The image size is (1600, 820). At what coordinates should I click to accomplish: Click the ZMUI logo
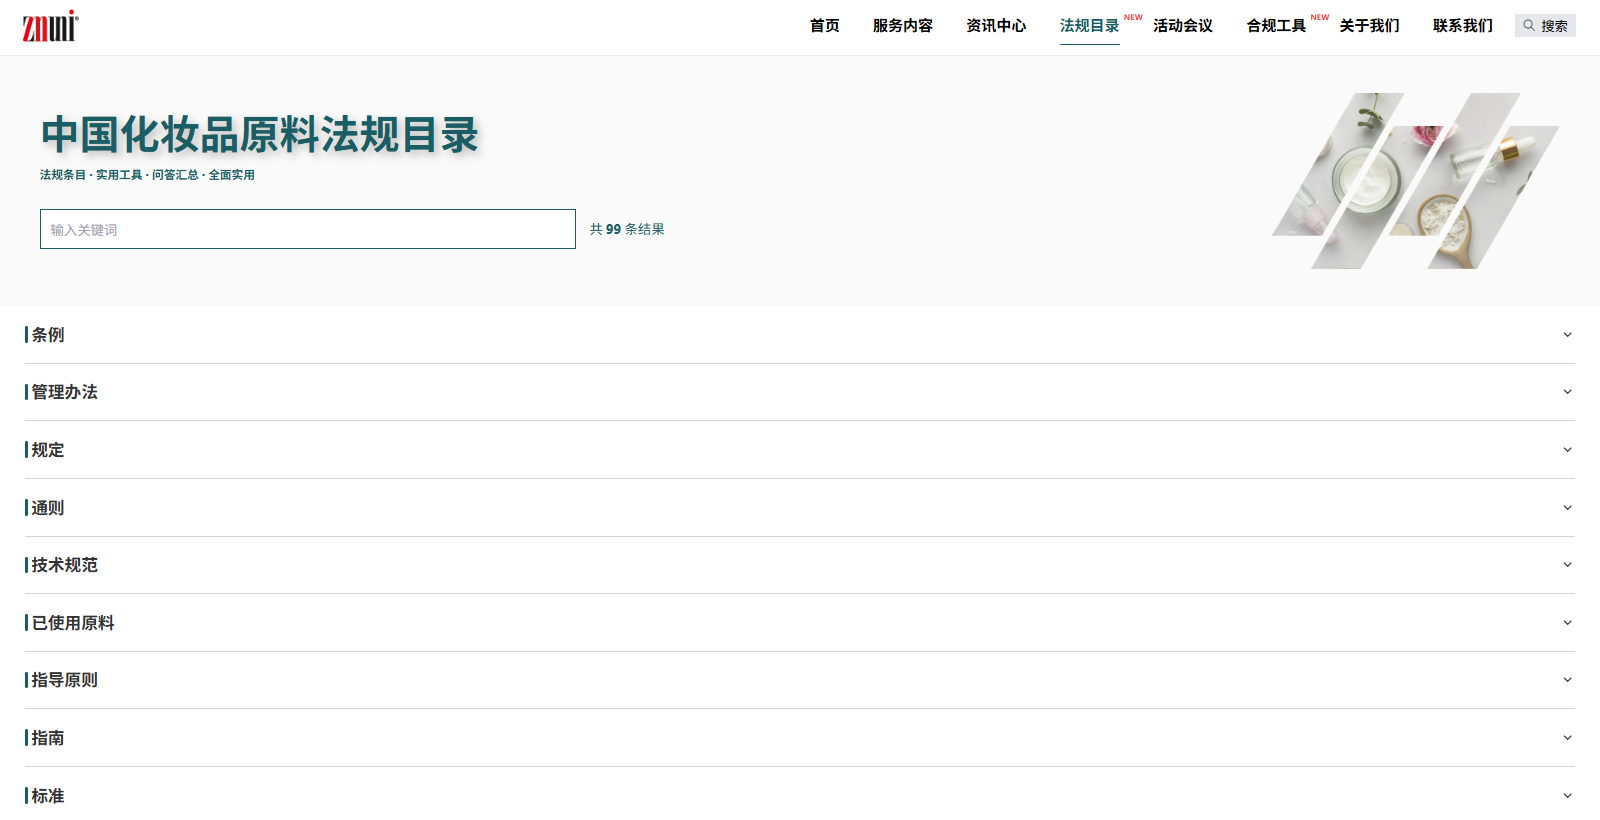click(x=50, y=27)
